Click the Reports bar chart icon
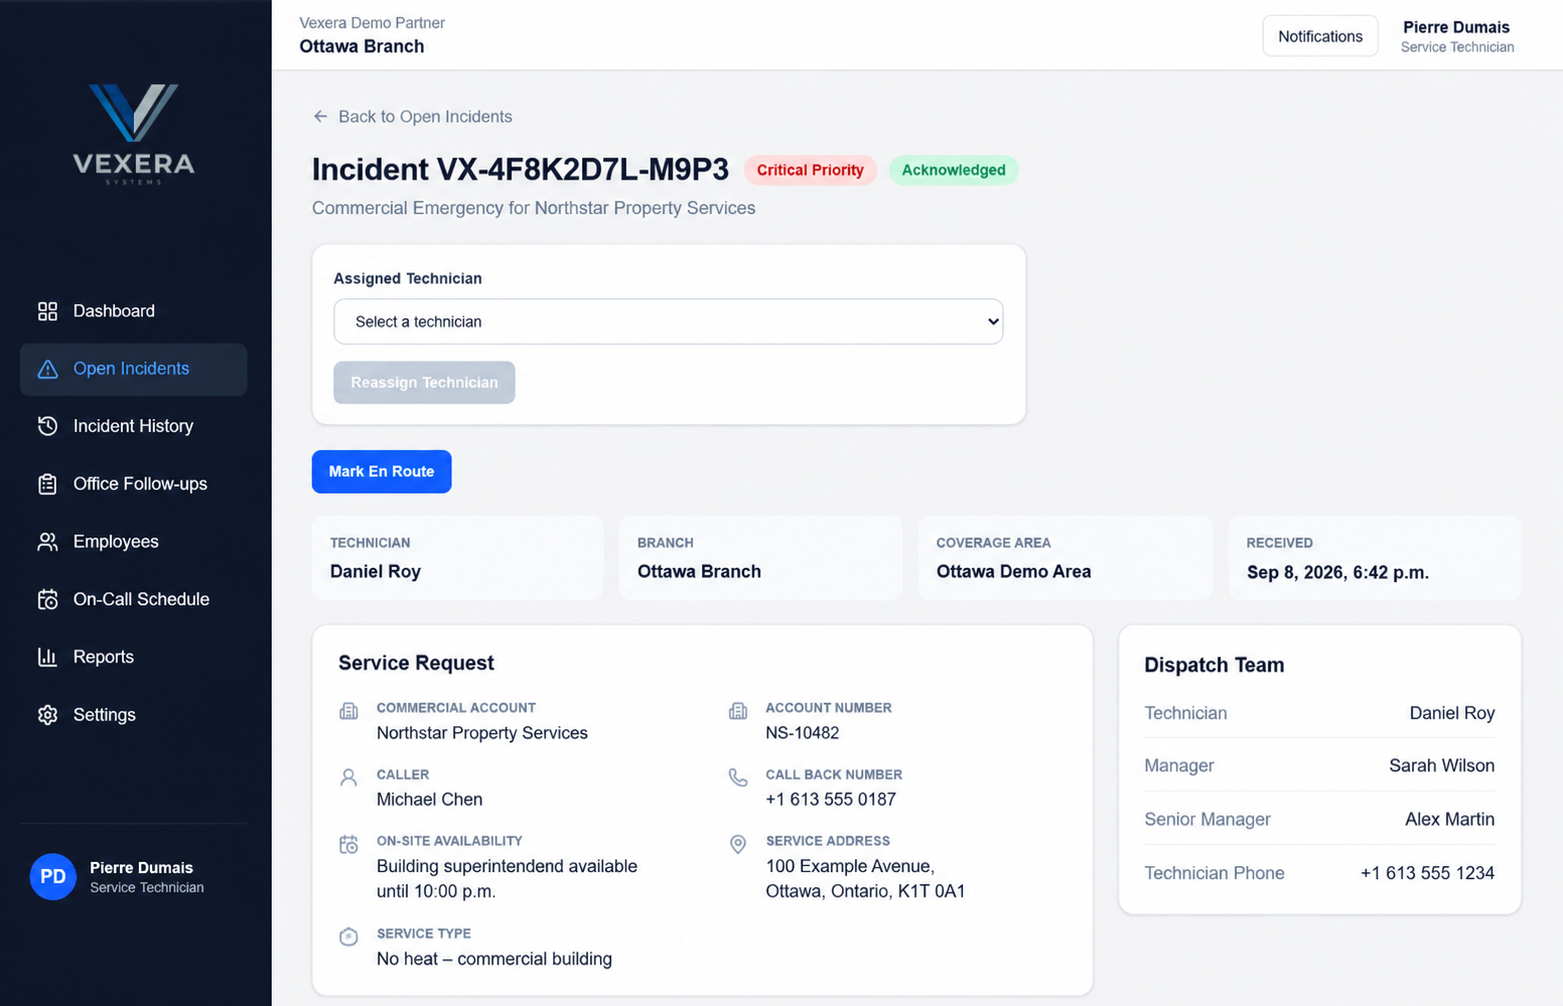Viewport: 1563px width, 1006px height. (x=47, y=657)
